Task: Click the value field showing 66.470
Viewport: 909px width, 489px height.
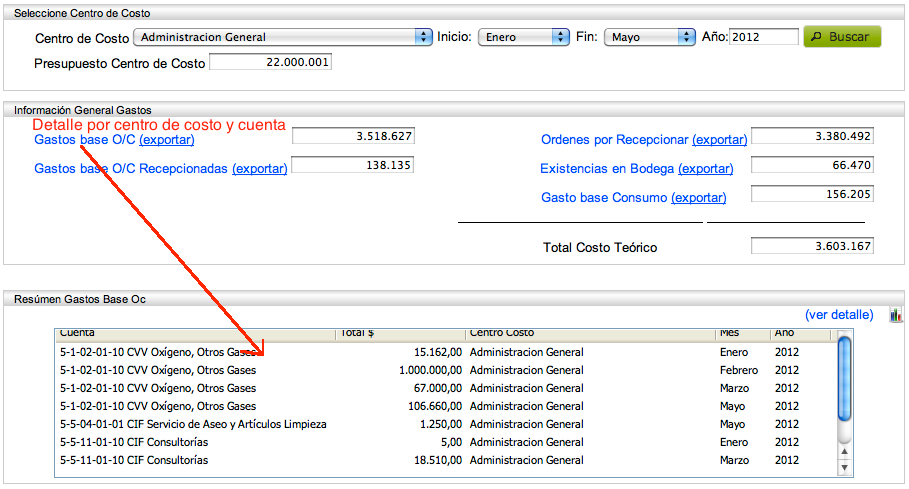Action: (812, 165)
